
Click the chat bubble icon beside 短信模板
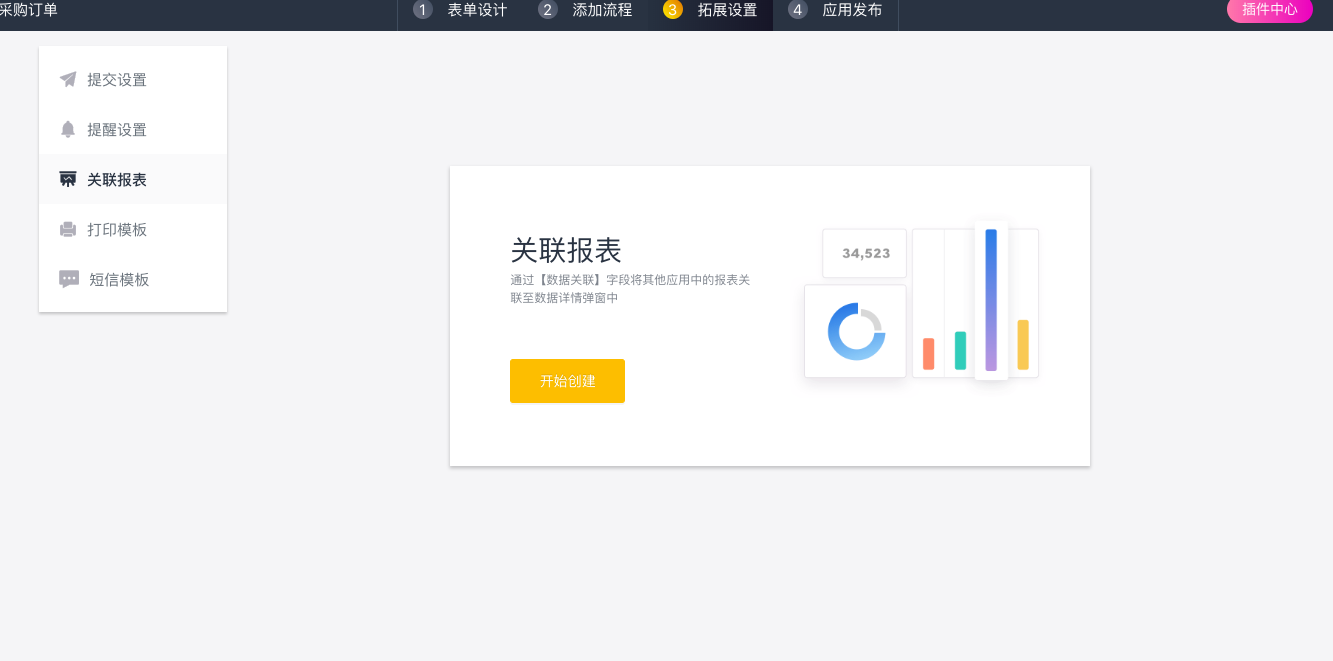[69, 279]
